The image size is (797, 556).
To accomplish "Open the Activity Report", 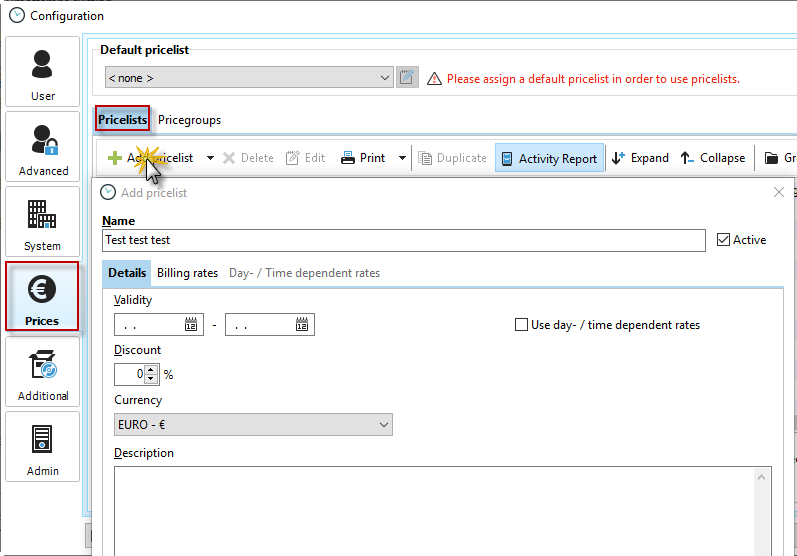I will pos(549,158).
